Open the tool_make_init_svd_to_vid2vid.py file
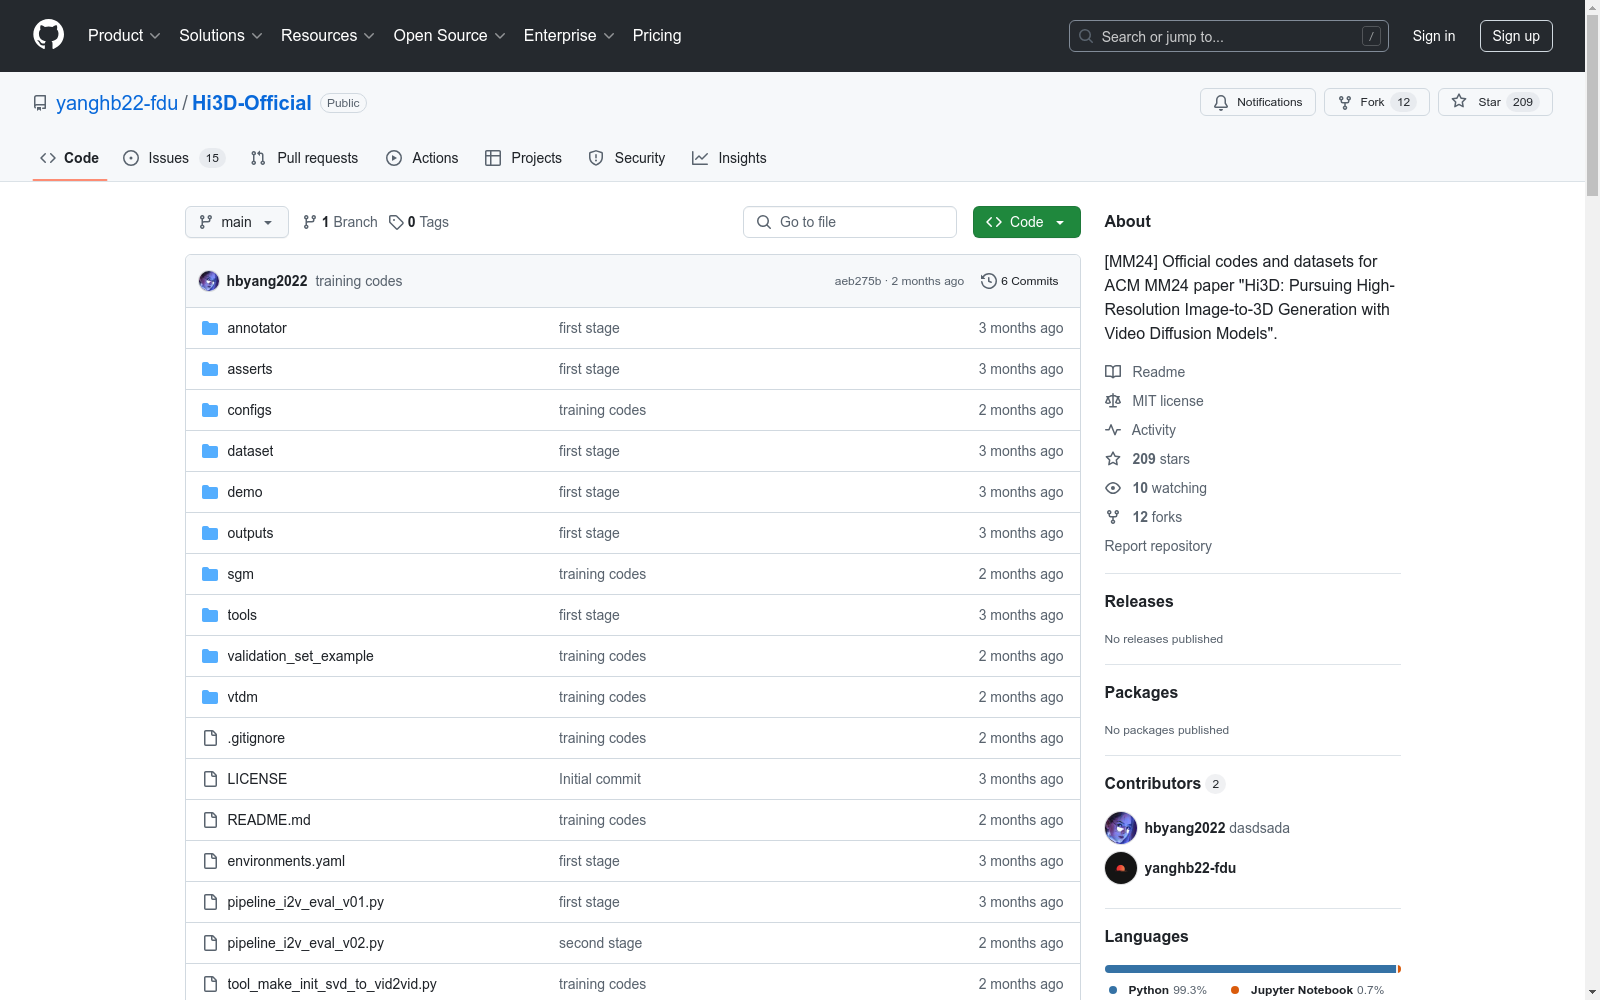Viewport: 1600px width, 1000px height. 332,984
